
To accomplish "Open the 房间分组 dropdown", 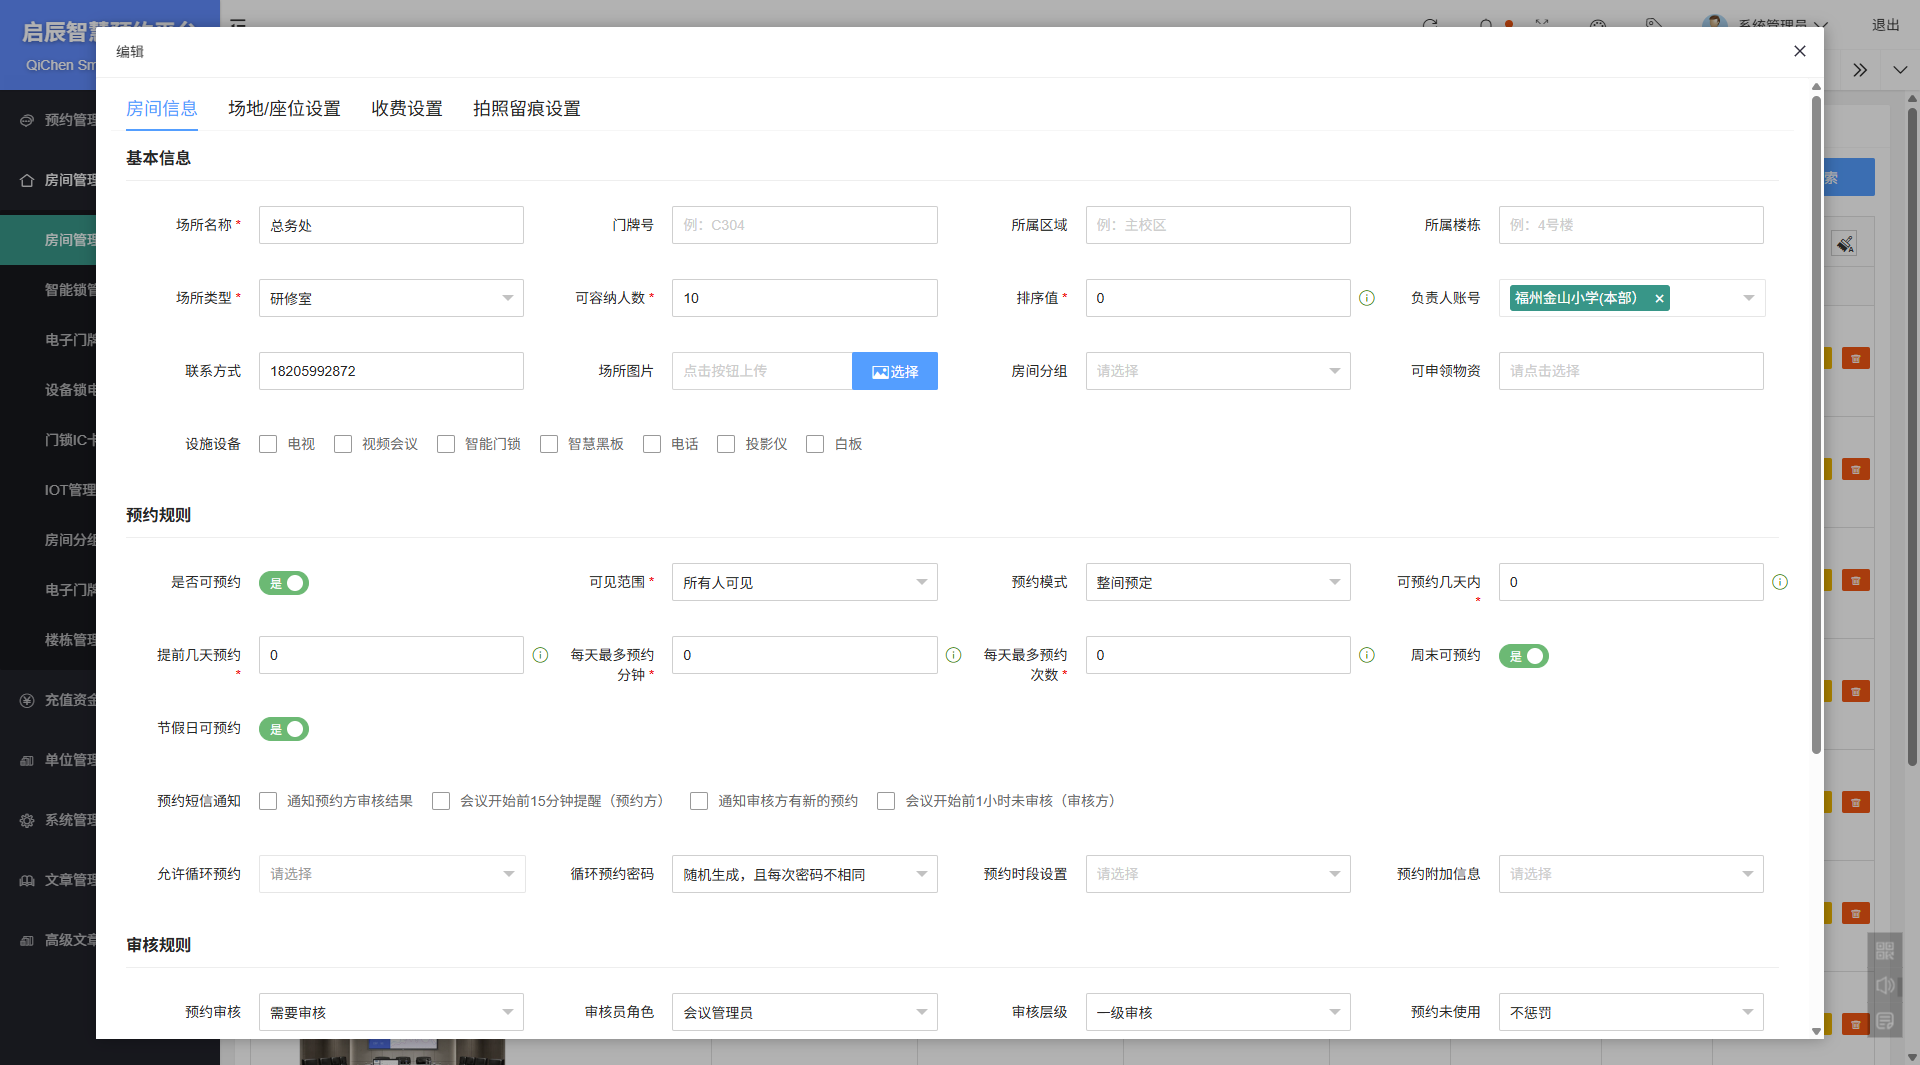I will (1218, 371).
